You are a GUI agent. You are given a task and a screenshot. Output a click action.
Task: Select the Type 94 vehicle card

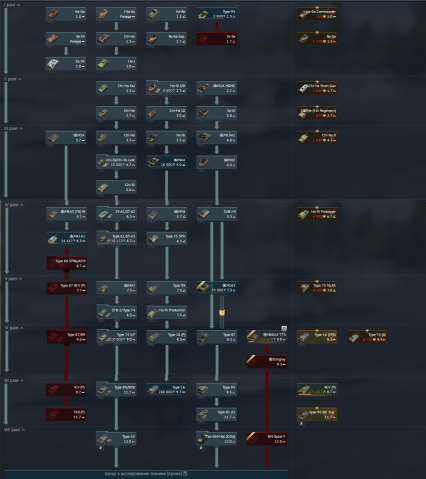[217, 14]
